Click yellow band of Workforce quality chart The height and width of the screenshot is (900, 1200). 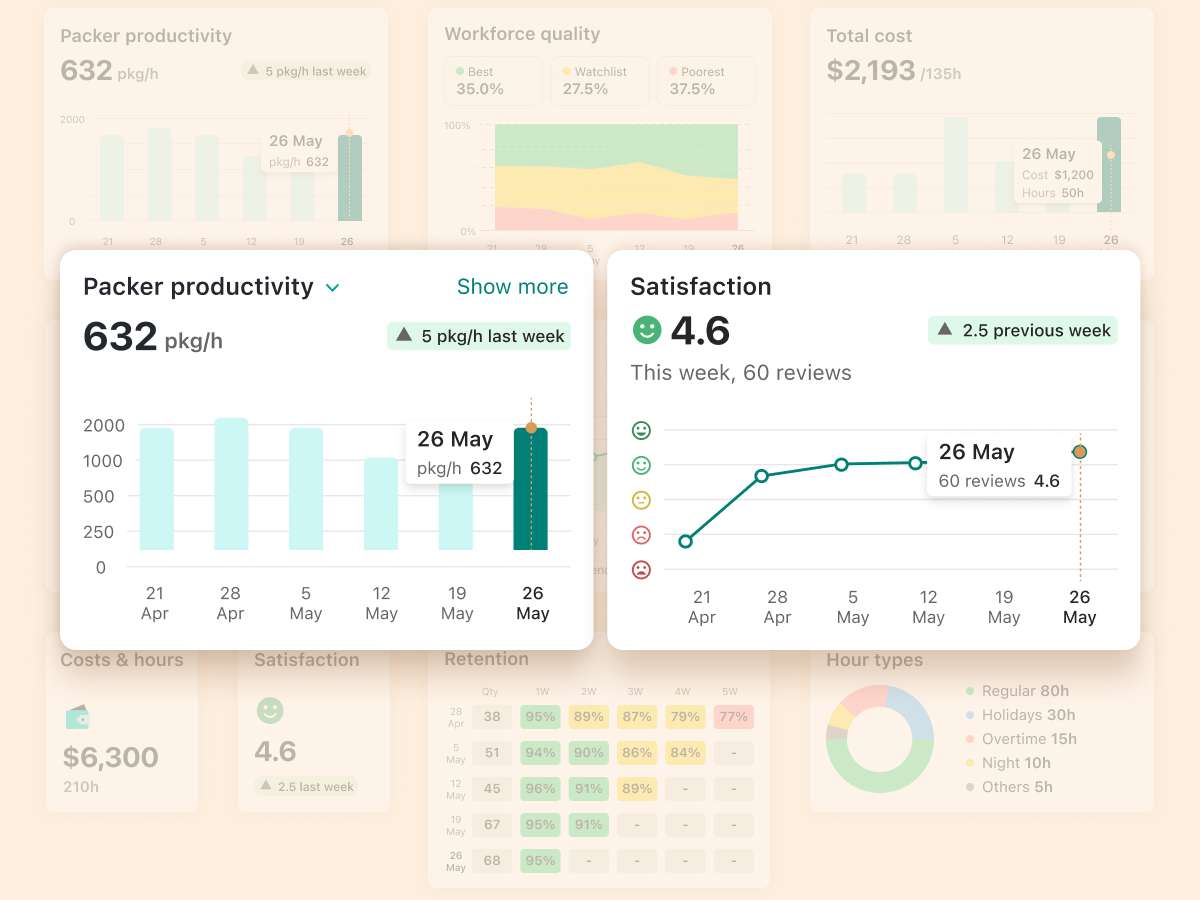[616, 190]
